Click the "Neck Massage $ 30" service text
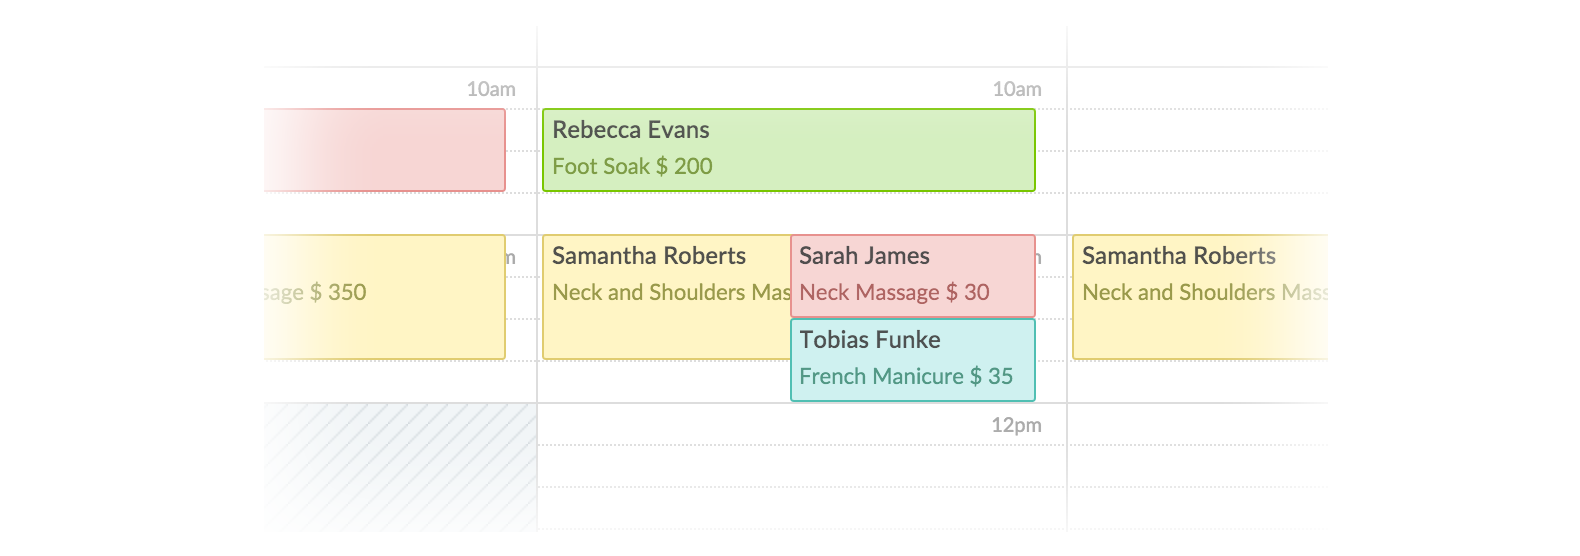 pyautogui.click(x=894, y=292)
